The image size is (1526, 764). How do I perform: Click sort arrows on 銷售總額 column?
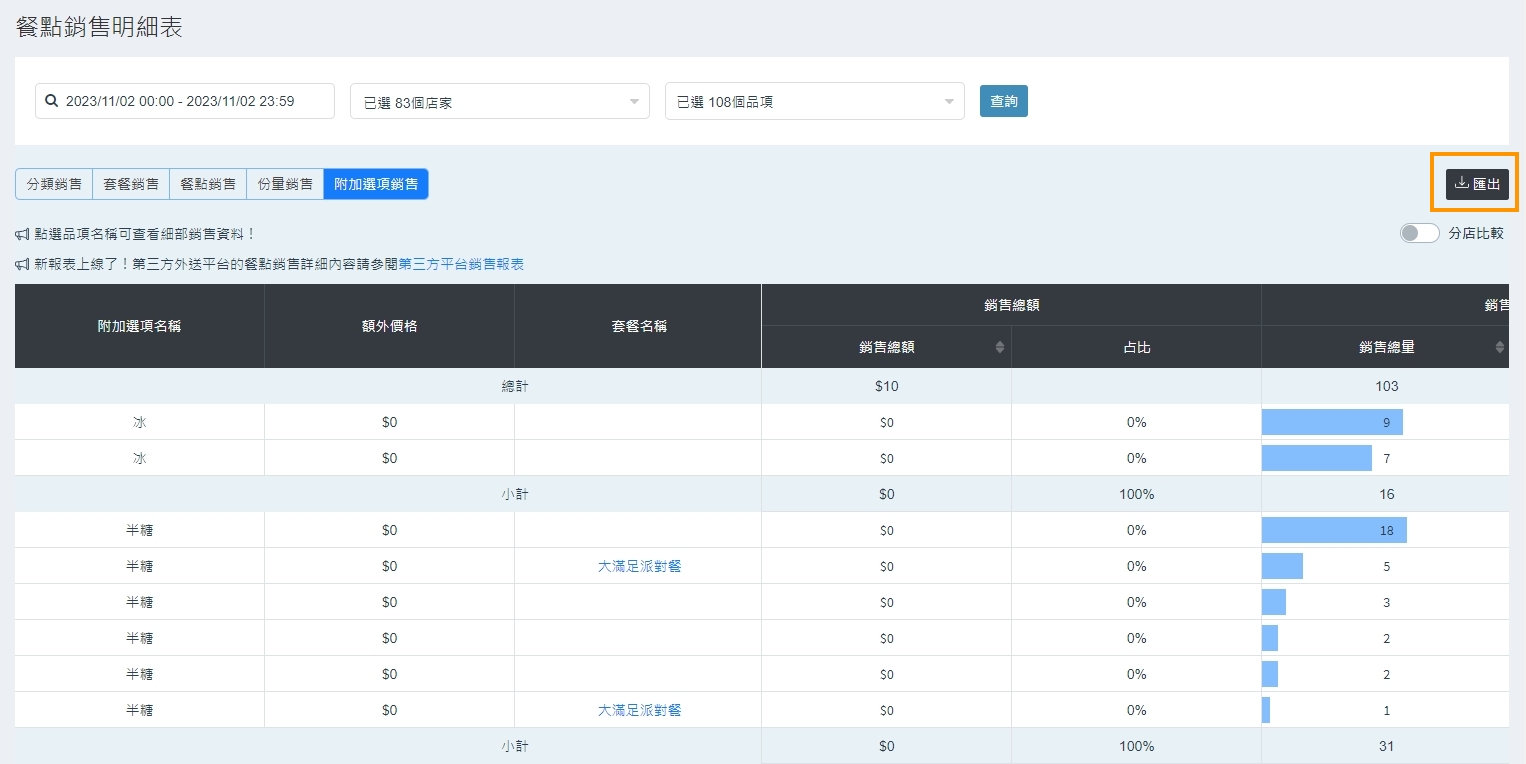tap(1000, 347)
